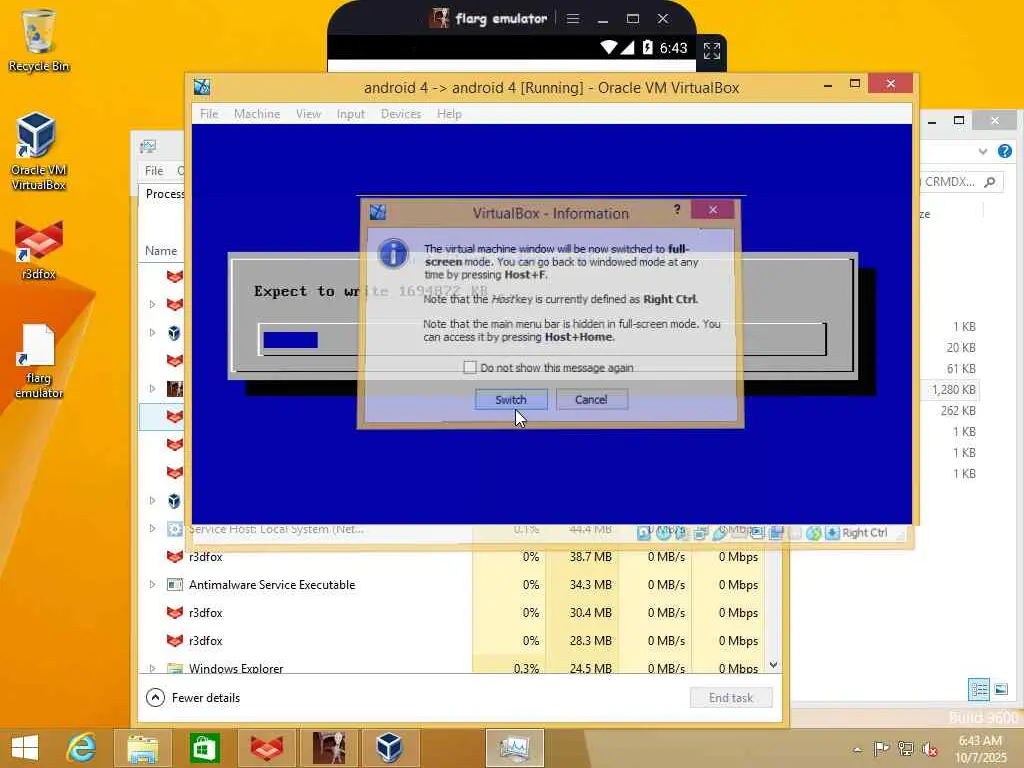
Task: Click the Explorer search box CRMDX
Action: point(959,182)
